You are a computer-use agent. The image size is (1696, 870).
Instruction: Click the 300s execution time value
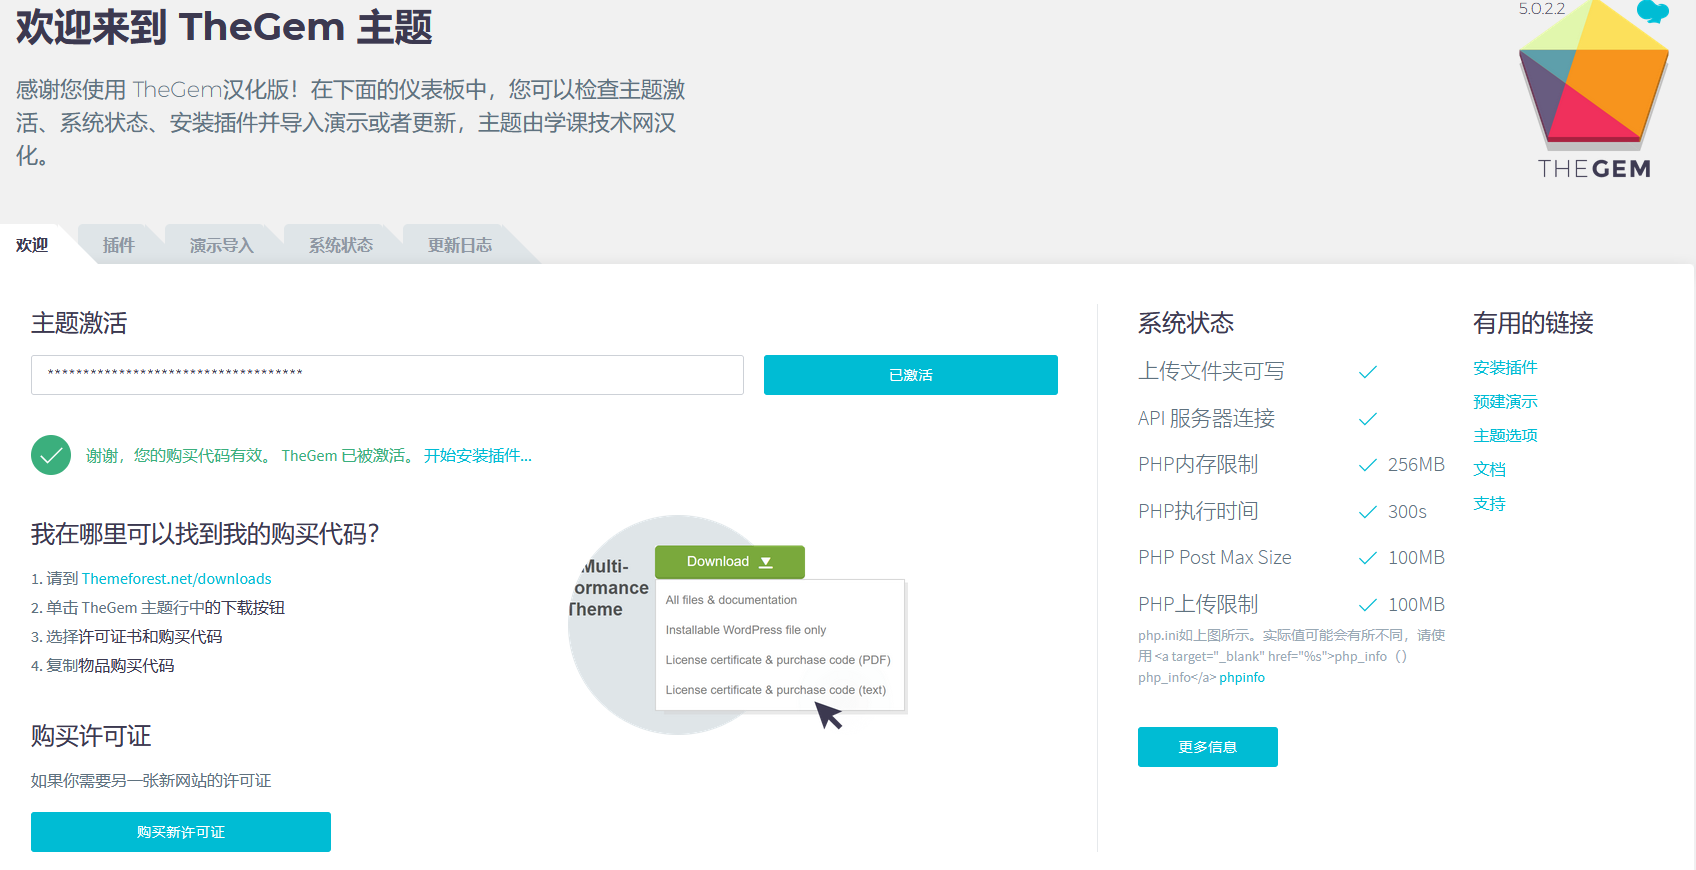tap(1407, 512)
